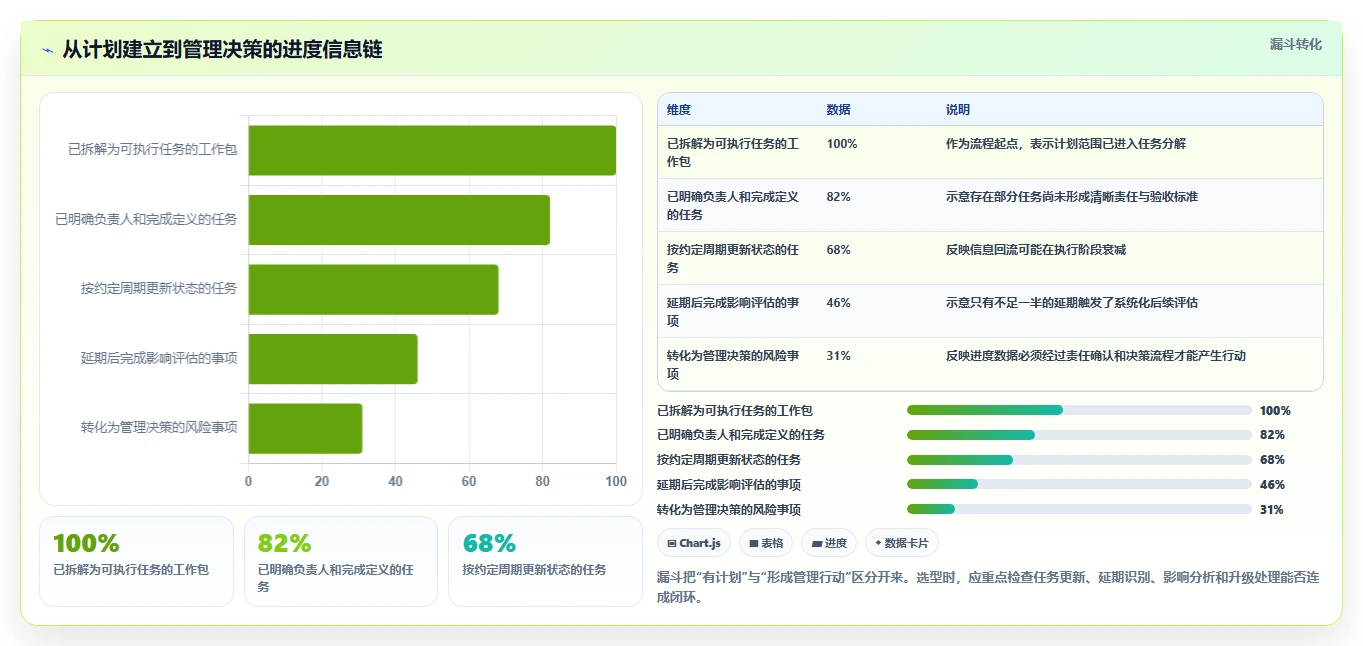Screen dimensions: 1363x646
Task: Click the summary paragraph starting with 漏斗把
Action: 988,588
